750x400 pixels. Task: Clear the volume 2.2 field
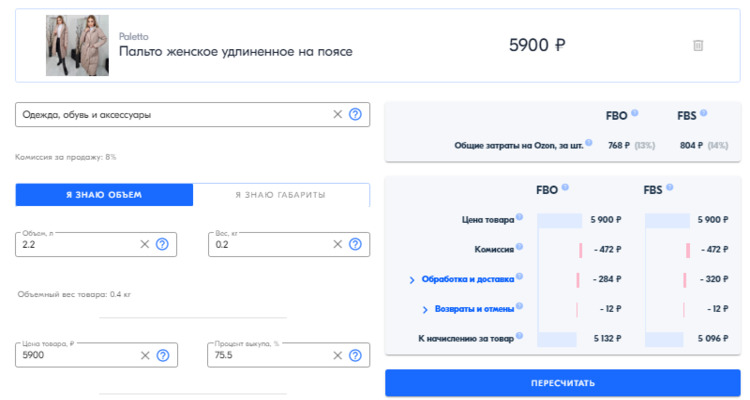145,244
